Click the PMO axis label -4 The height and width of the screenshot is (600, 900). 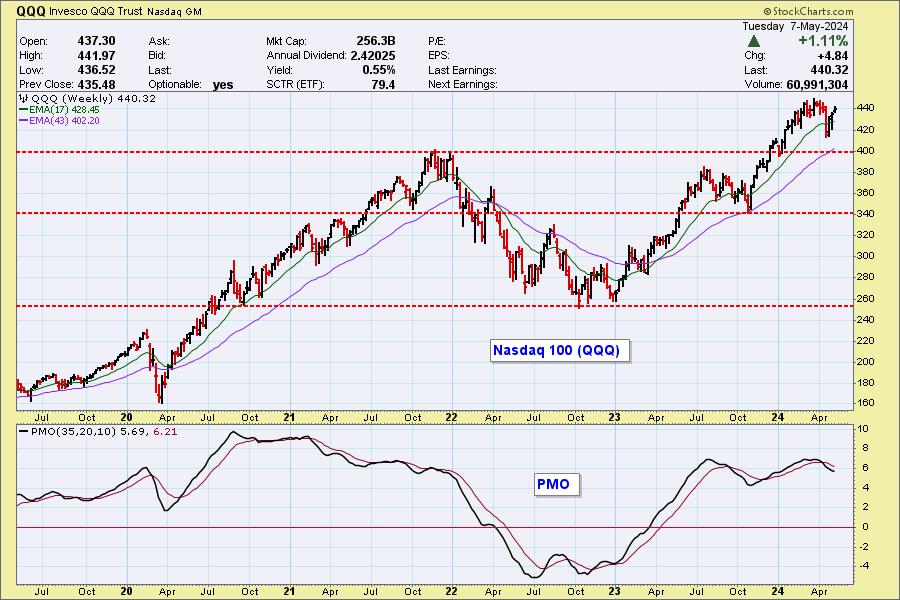coord(862,566)
